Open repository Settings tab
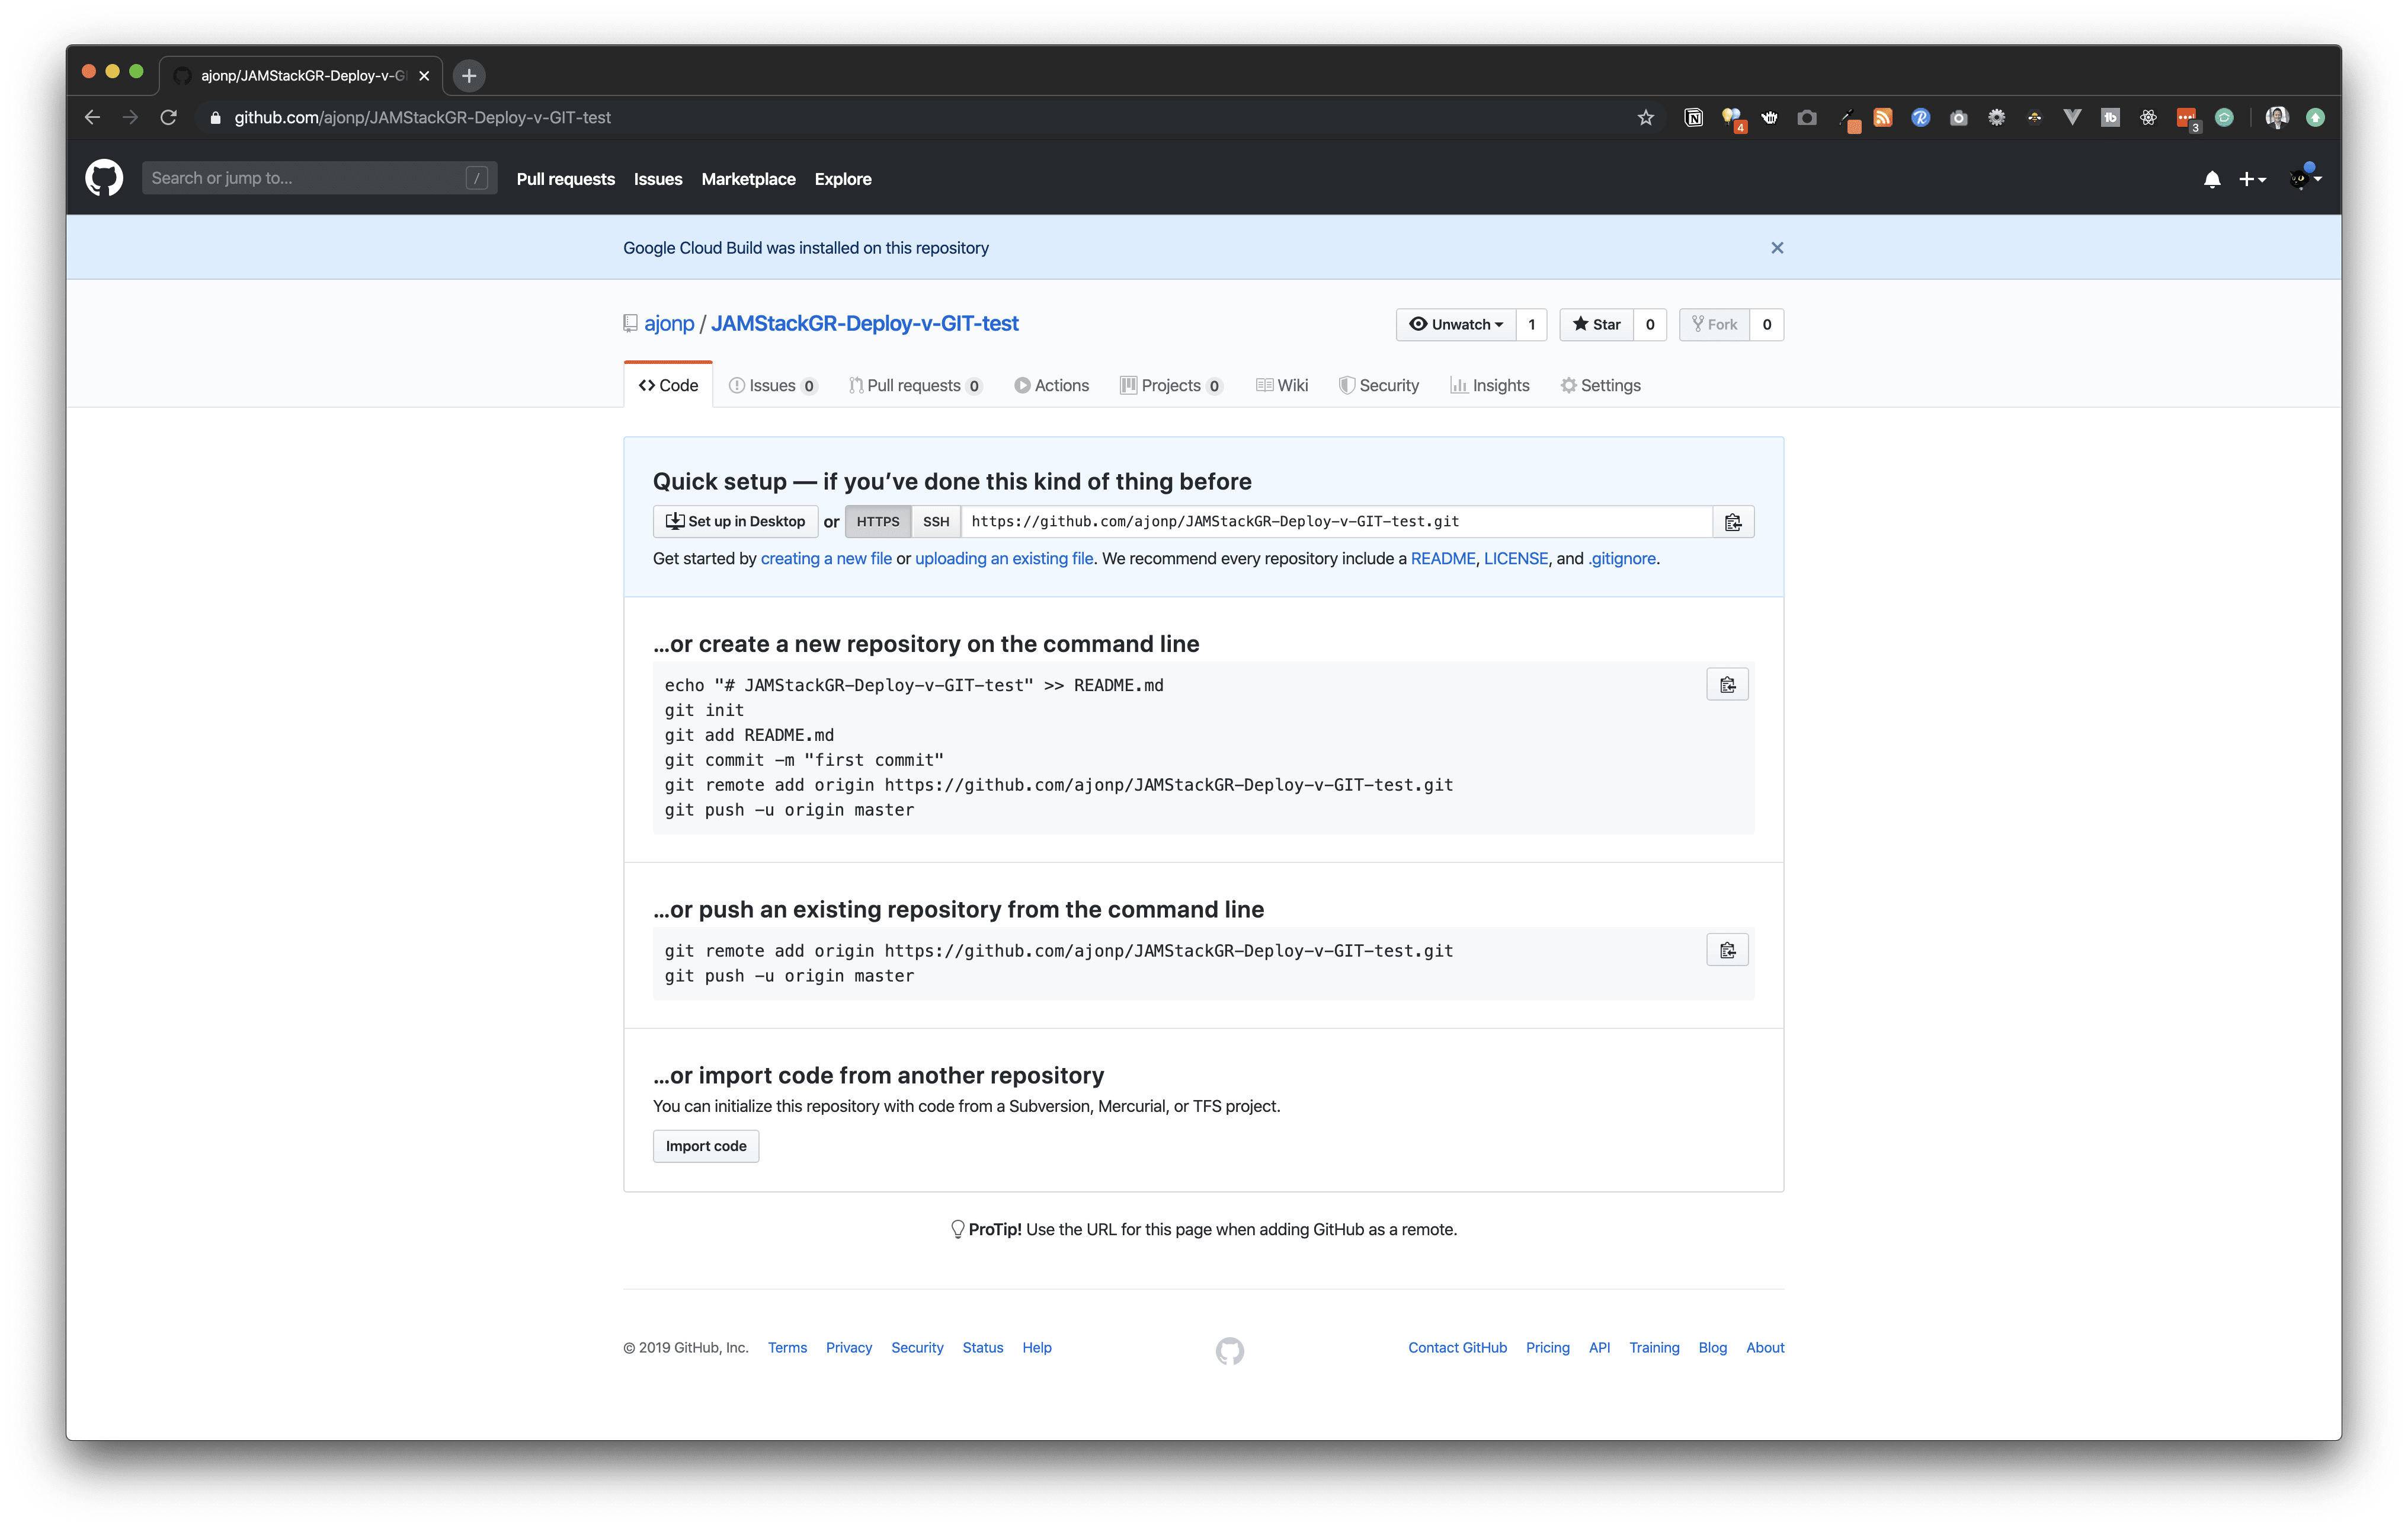 click(x=1601, y=386)
